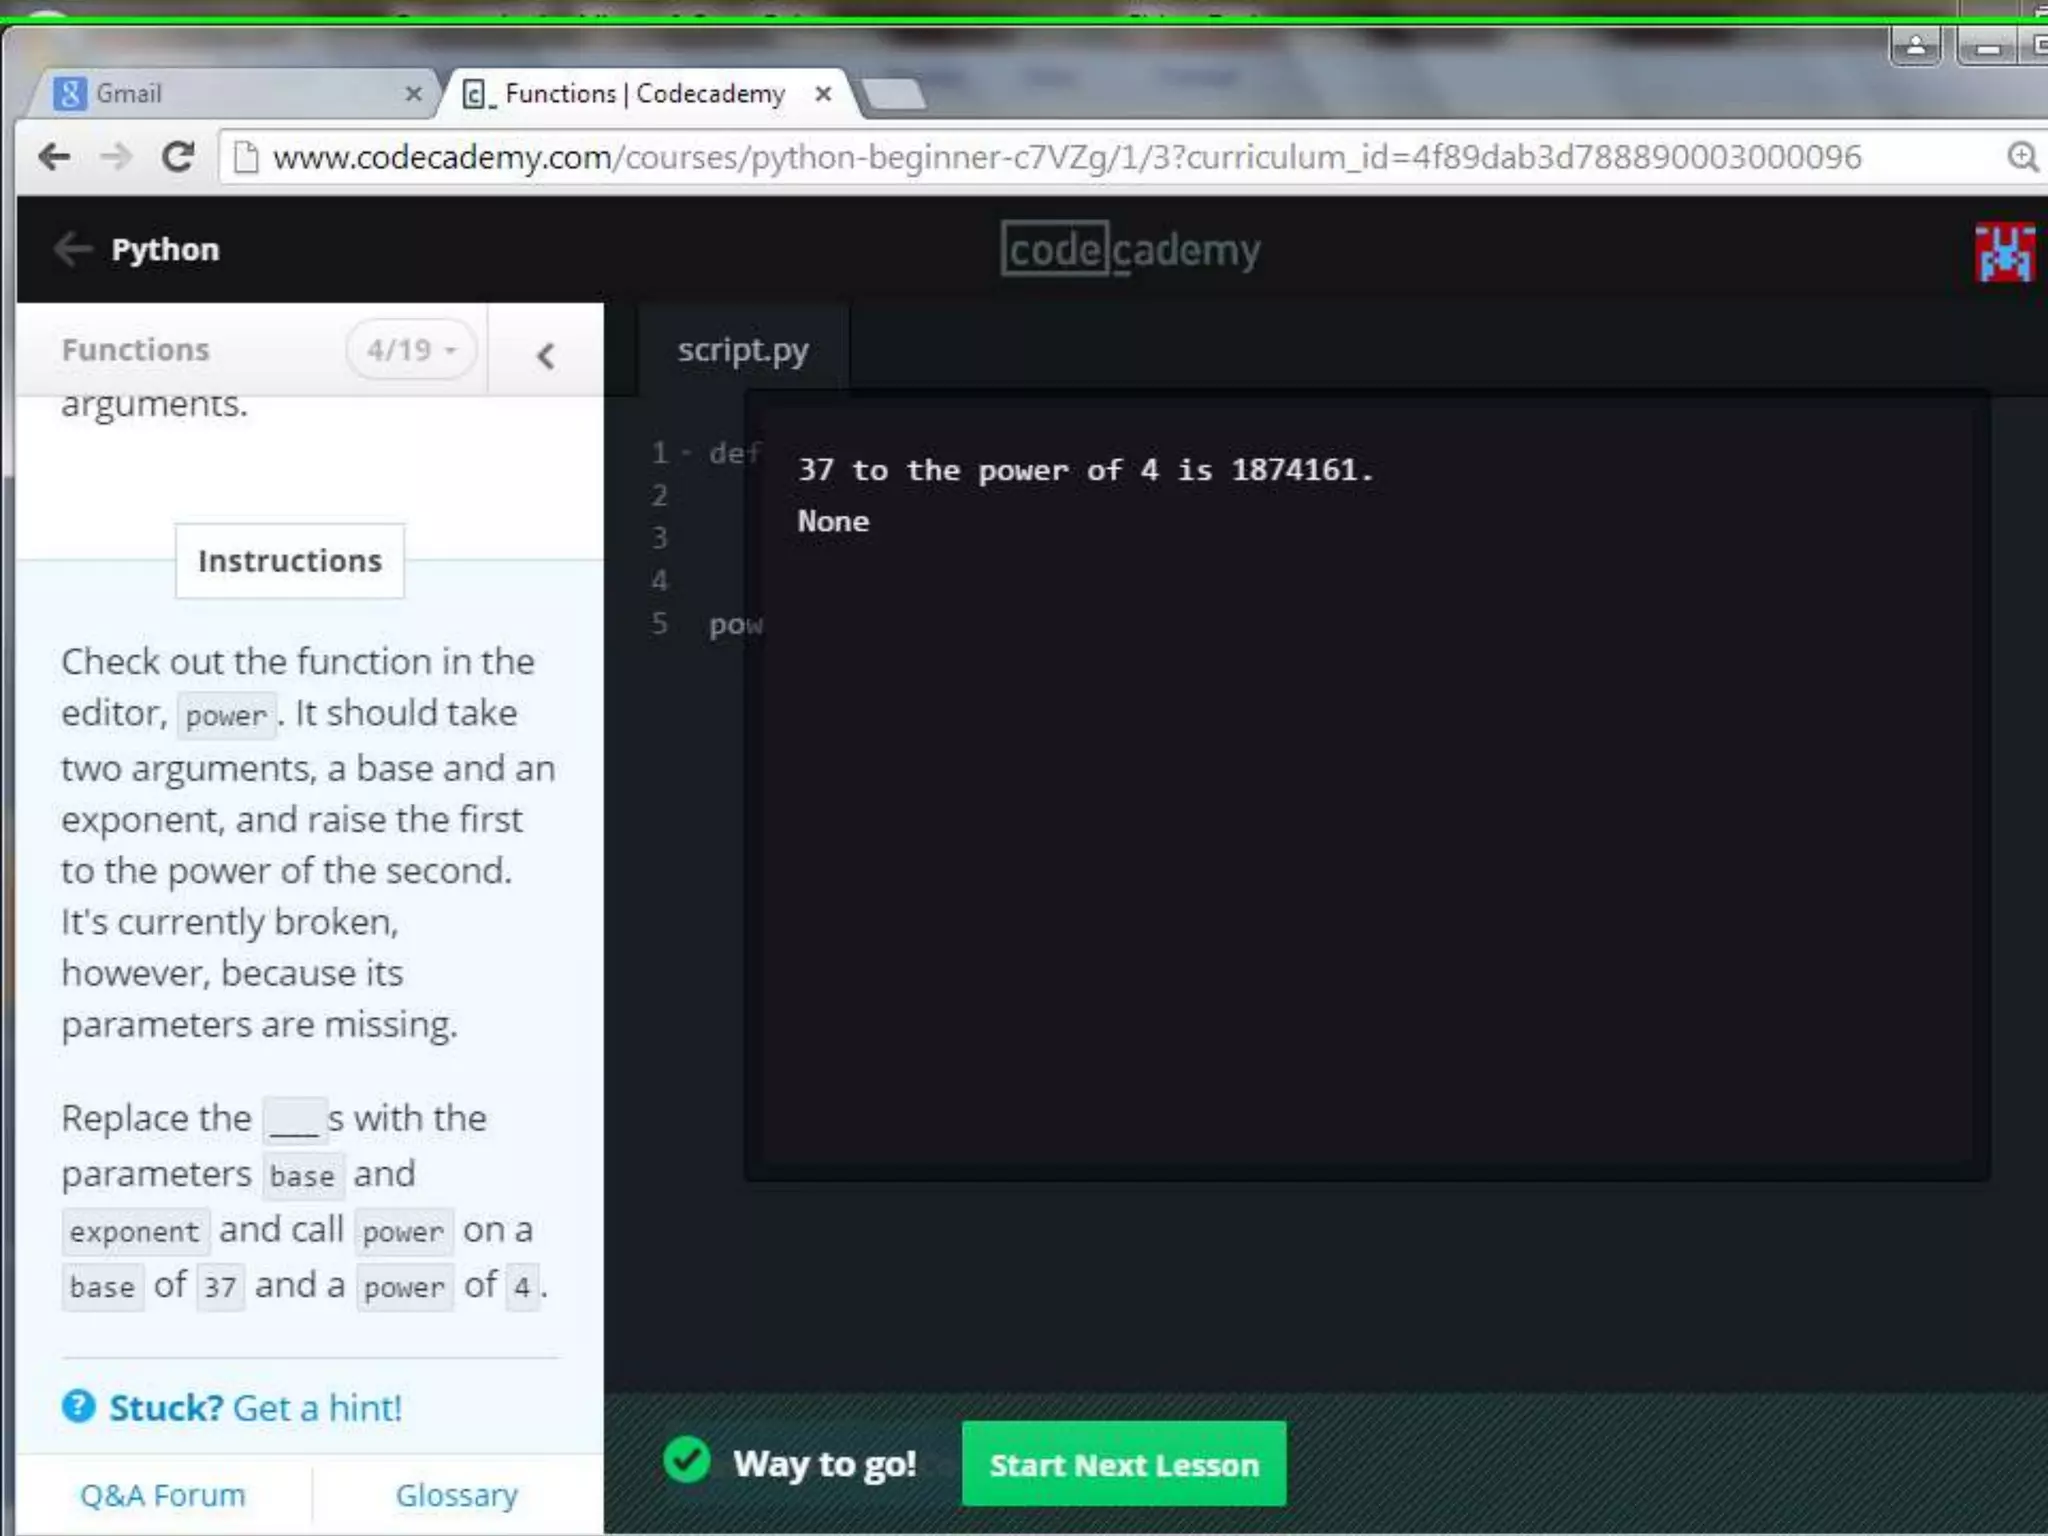Click the Instructions heading tab

tap(290, 561)
